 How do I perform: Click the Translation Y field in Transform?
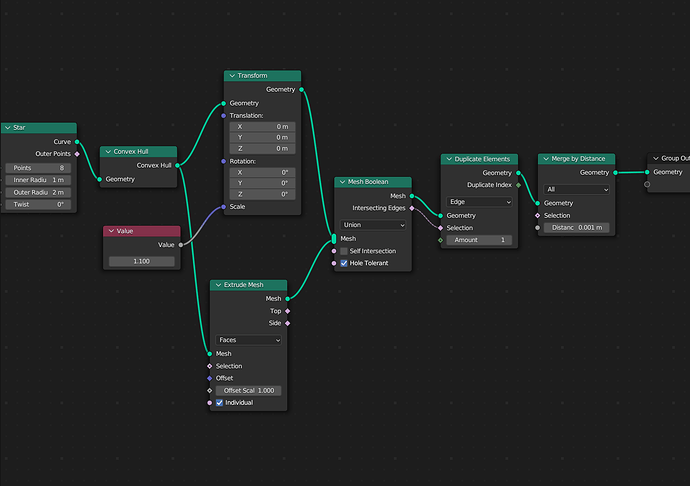(262, 137)
